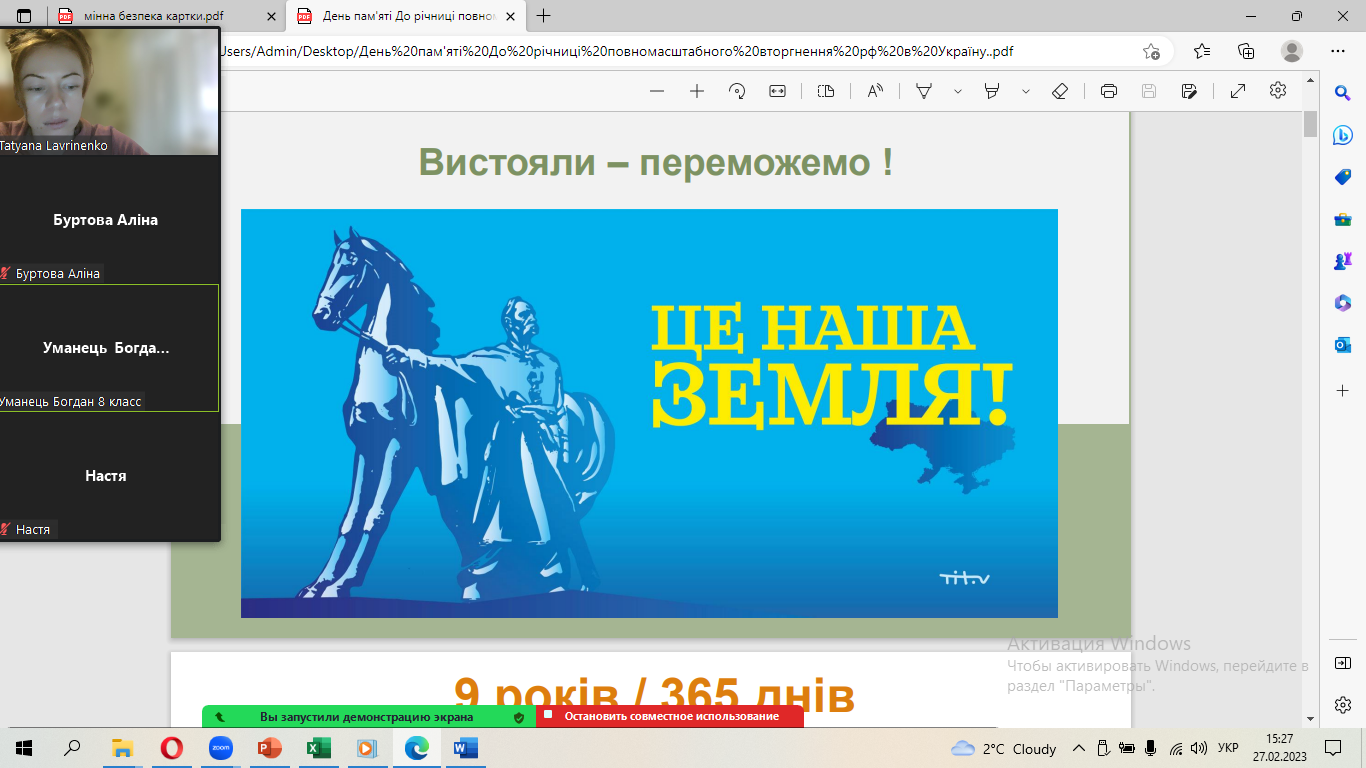This screenshot has width=1366, height=768.
Task: Select the День пам'яті PDF tab
Action: (405, 16)
